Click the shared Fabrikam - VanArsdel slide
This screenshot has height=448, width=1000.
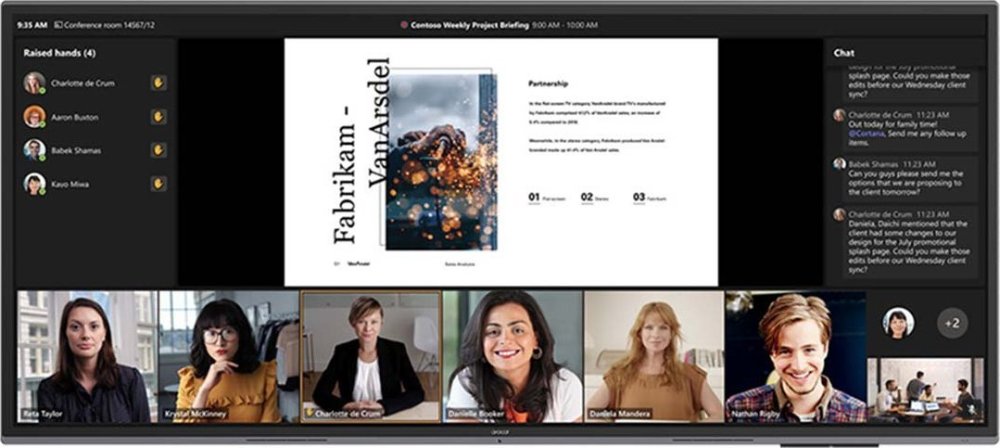pos(501,162)
